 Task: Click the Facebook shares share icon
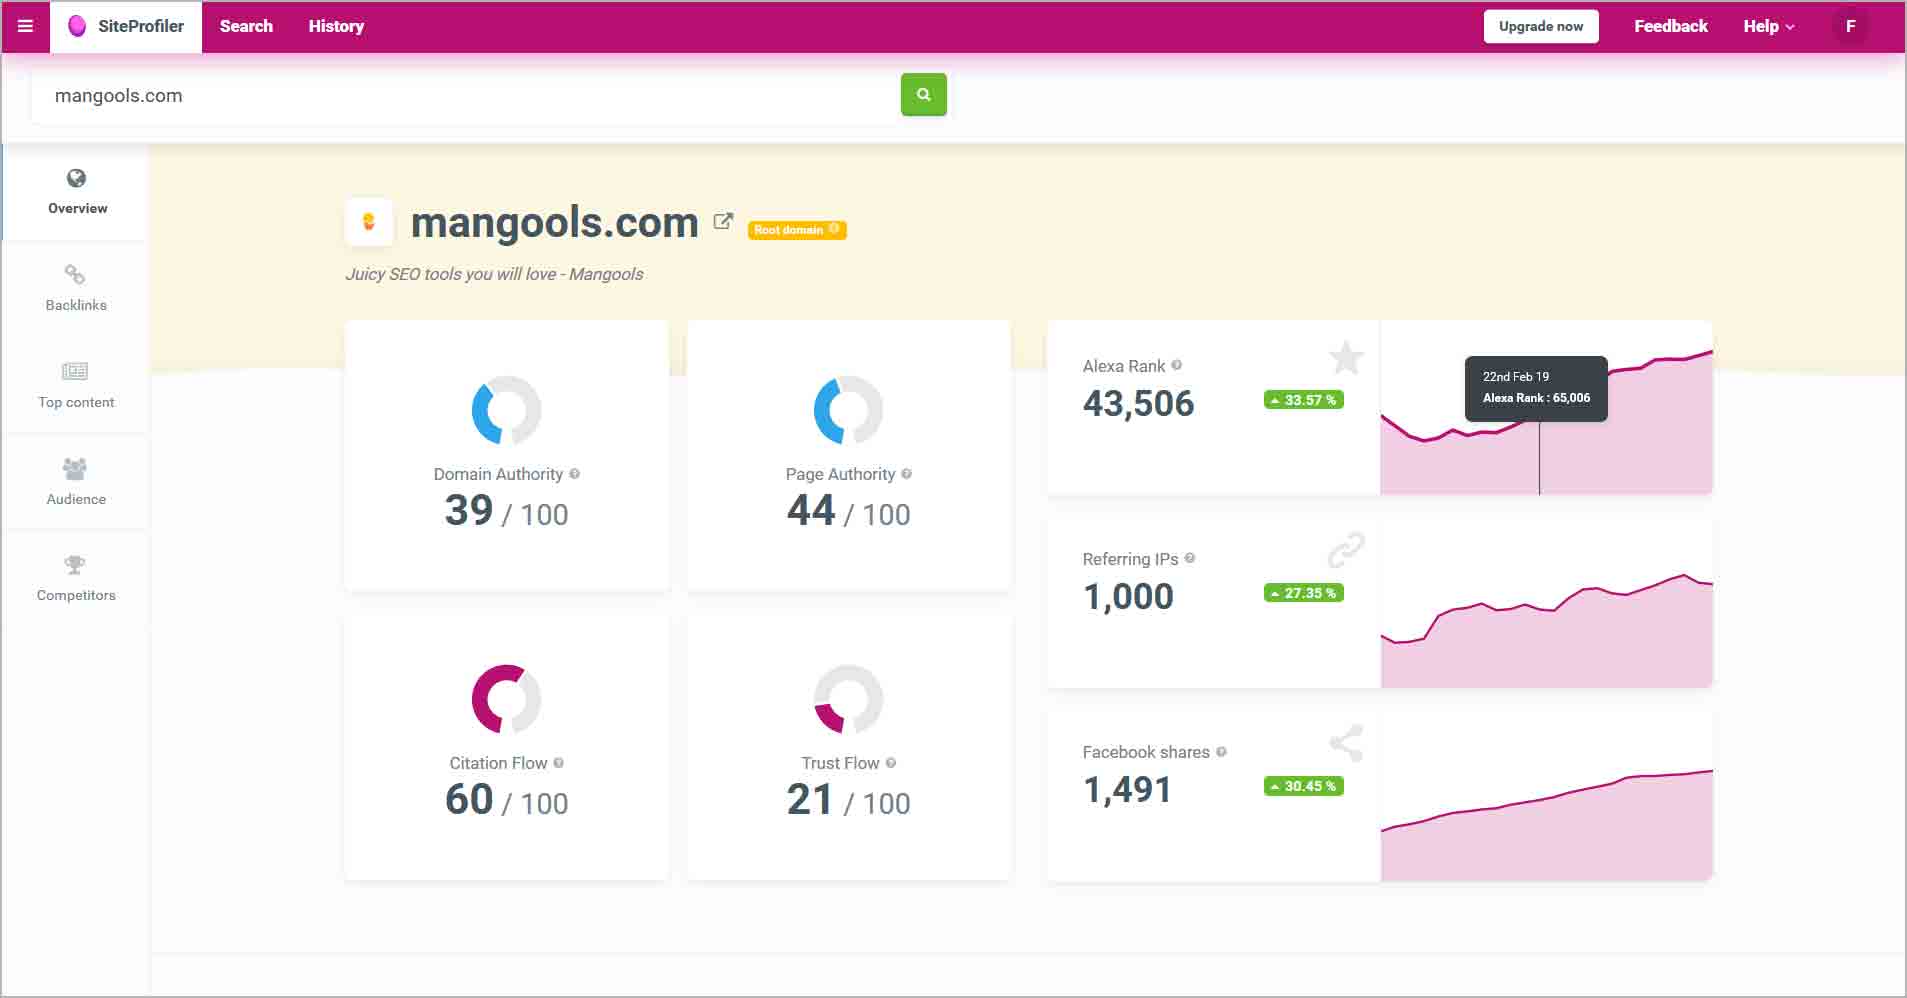click(1346, 743)
